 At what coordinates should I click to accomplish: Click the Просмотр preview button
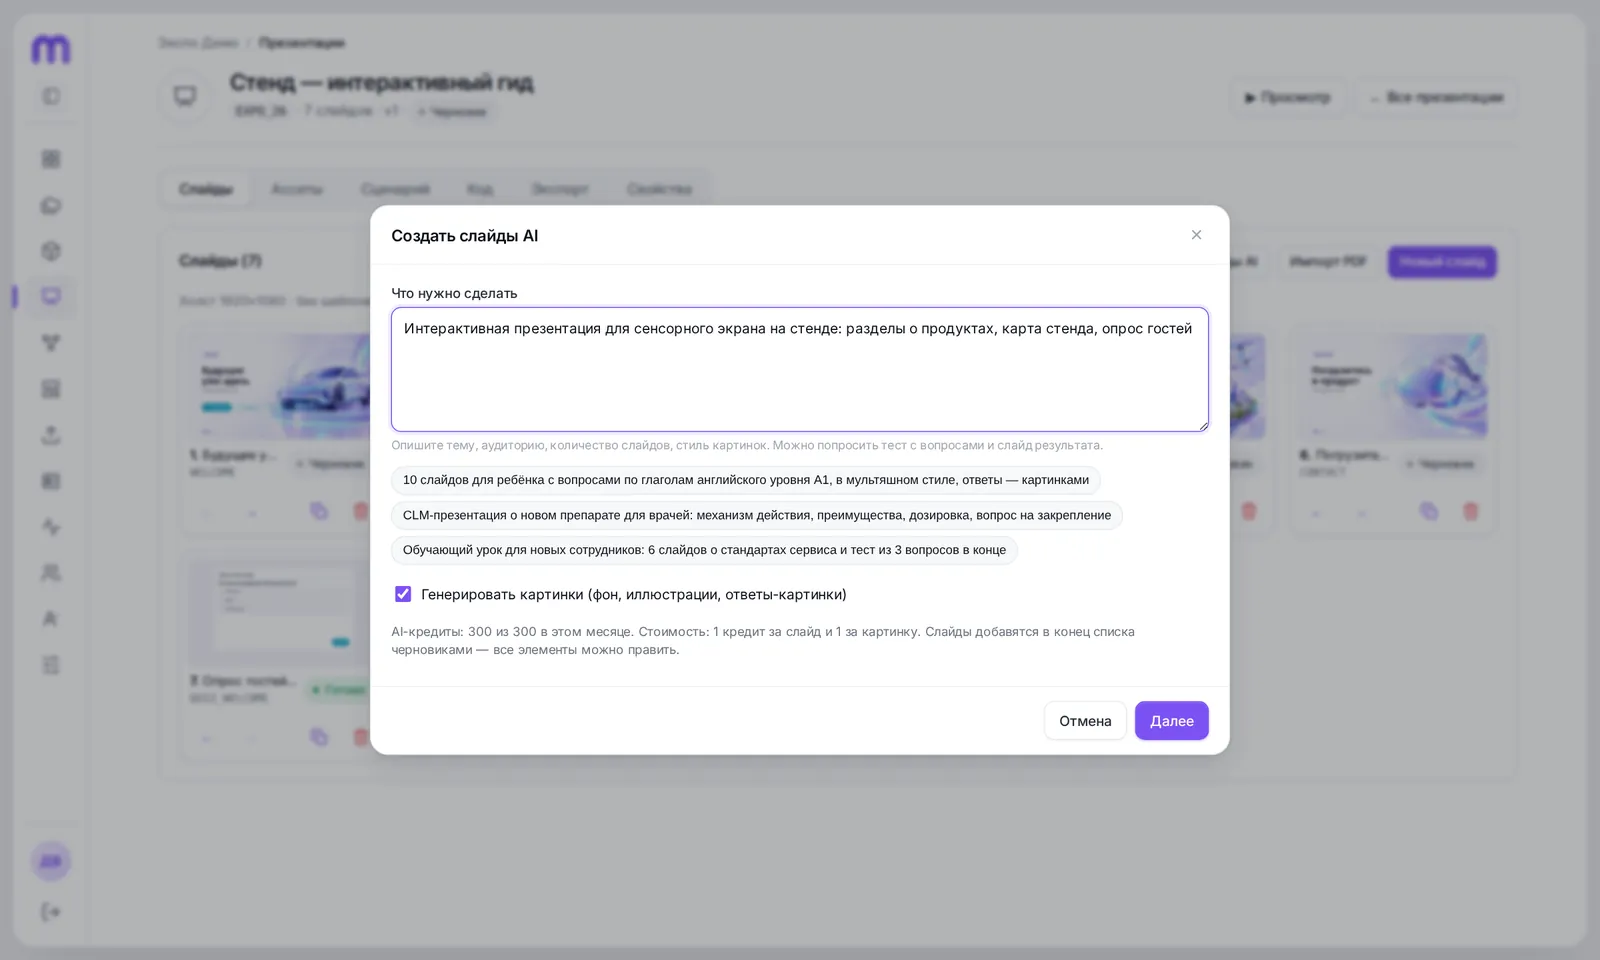point(1288,97)
